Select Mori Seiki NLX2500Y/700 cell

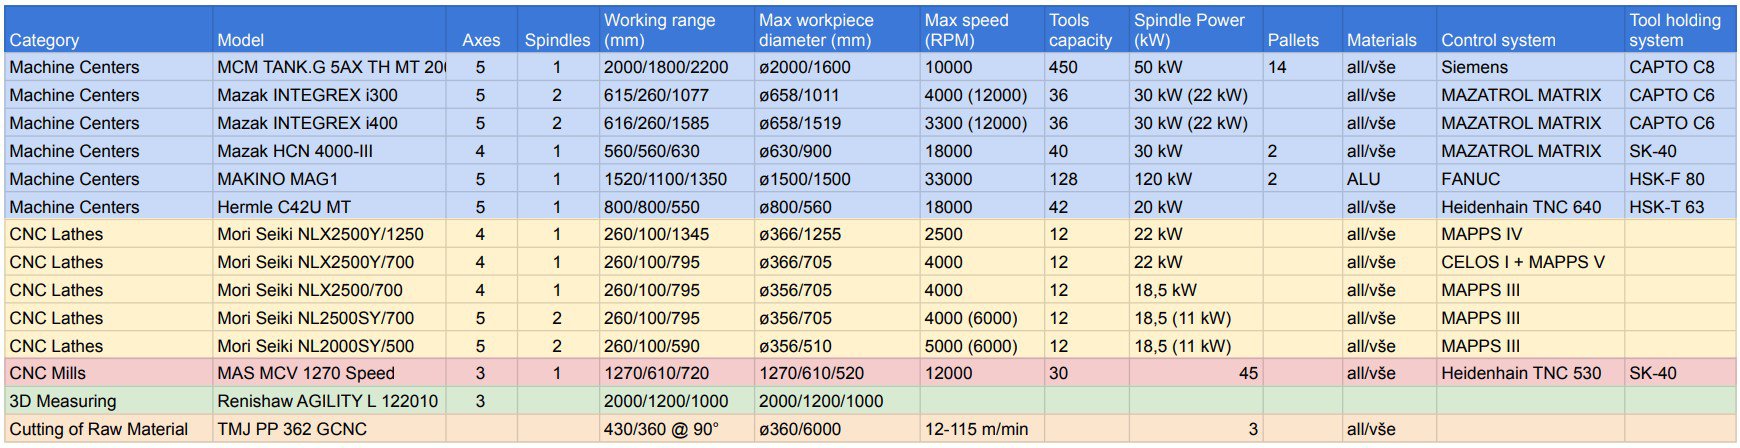[329, 262]
